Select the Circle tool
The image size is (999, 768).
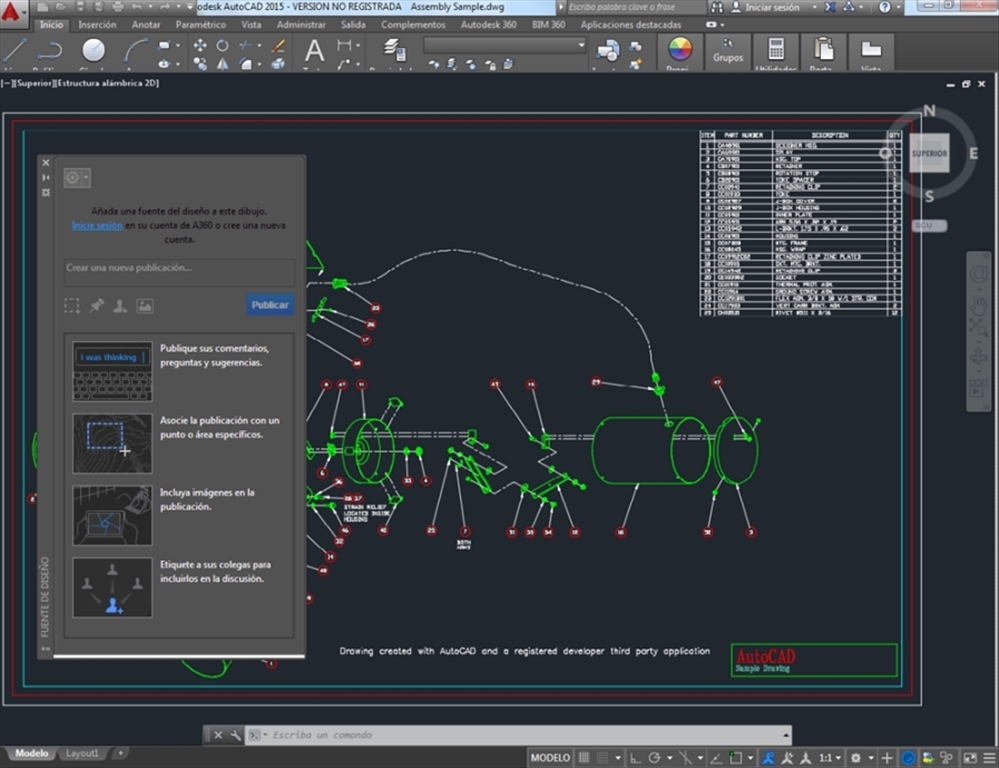94,50
